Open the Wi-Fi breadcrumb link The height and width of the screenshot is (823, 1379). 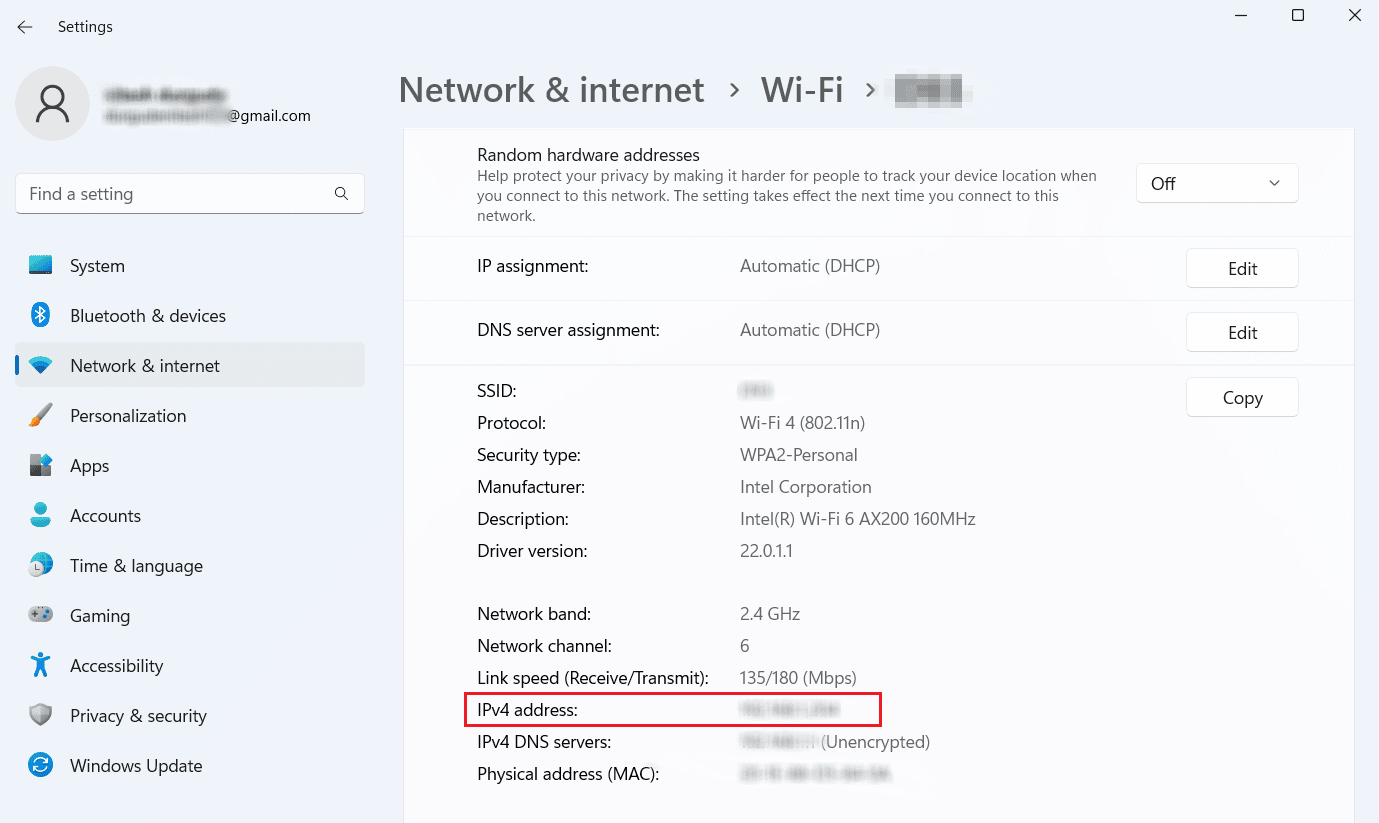[801, 90]
